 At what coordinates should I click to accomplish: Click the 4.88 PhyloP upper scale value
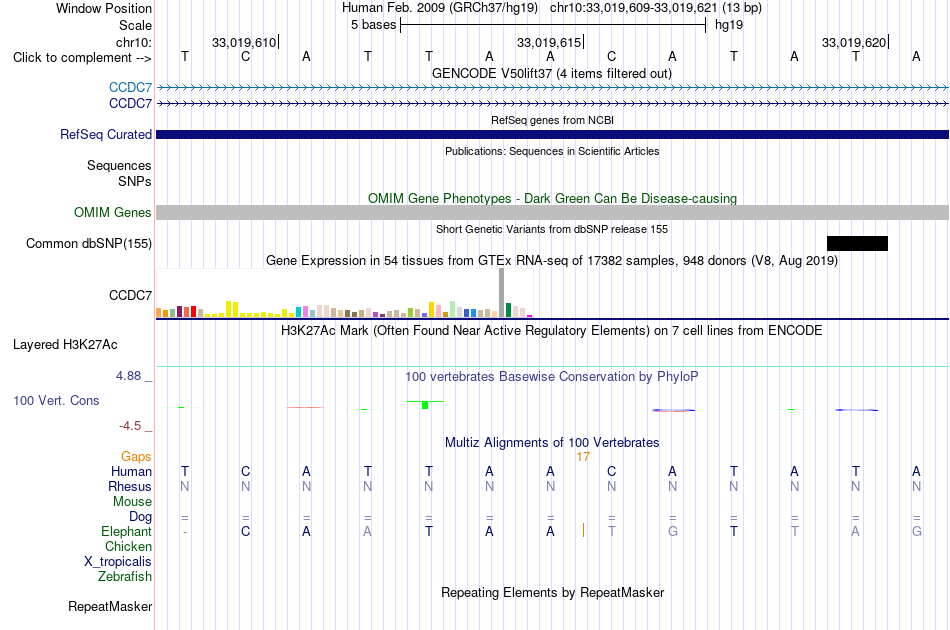click(128, 376)
